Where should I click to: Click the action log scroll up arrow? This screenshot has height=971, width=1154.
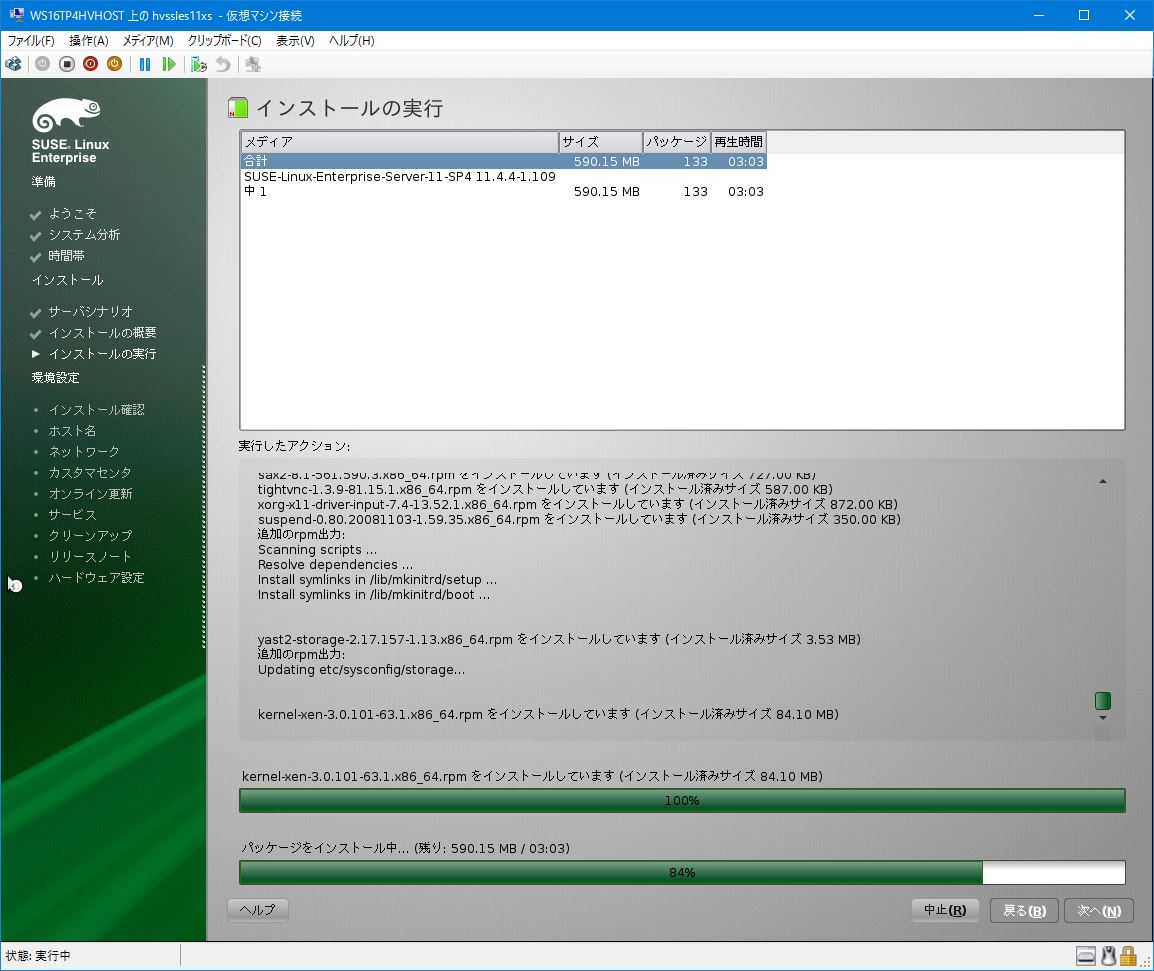(1102, 481)
